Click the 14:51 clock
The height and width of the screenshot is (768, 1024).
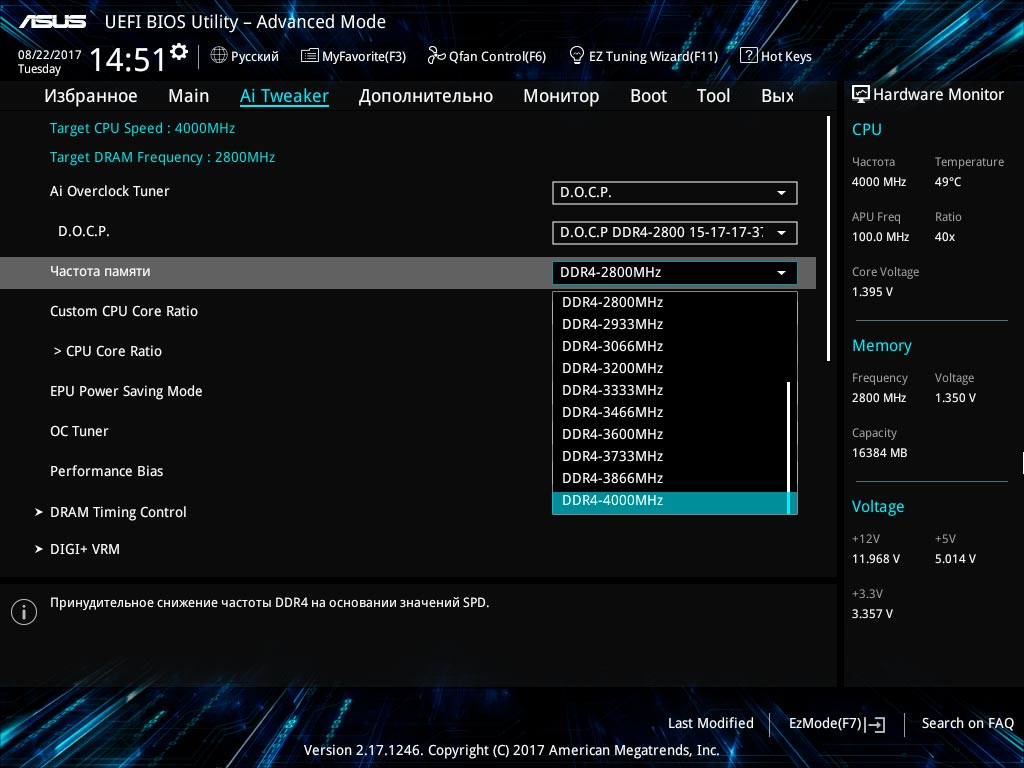[128, 60]
